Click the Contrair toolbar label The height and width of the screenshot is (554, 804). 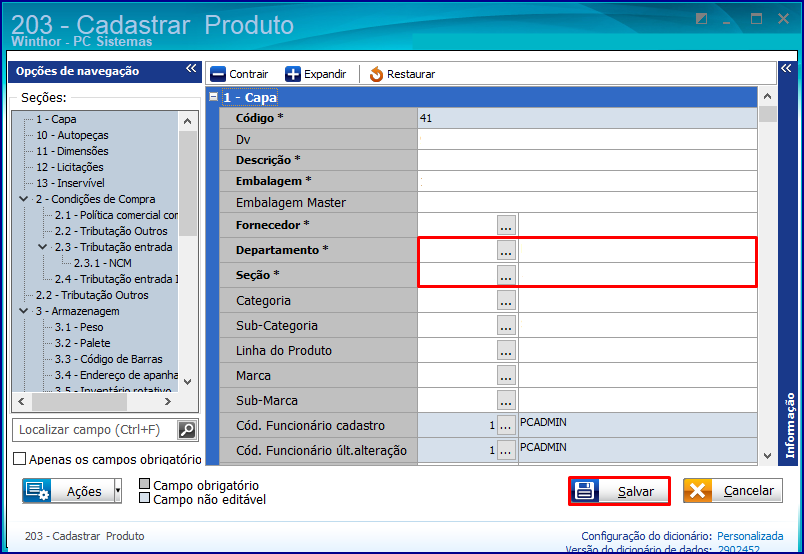point(249,74)
